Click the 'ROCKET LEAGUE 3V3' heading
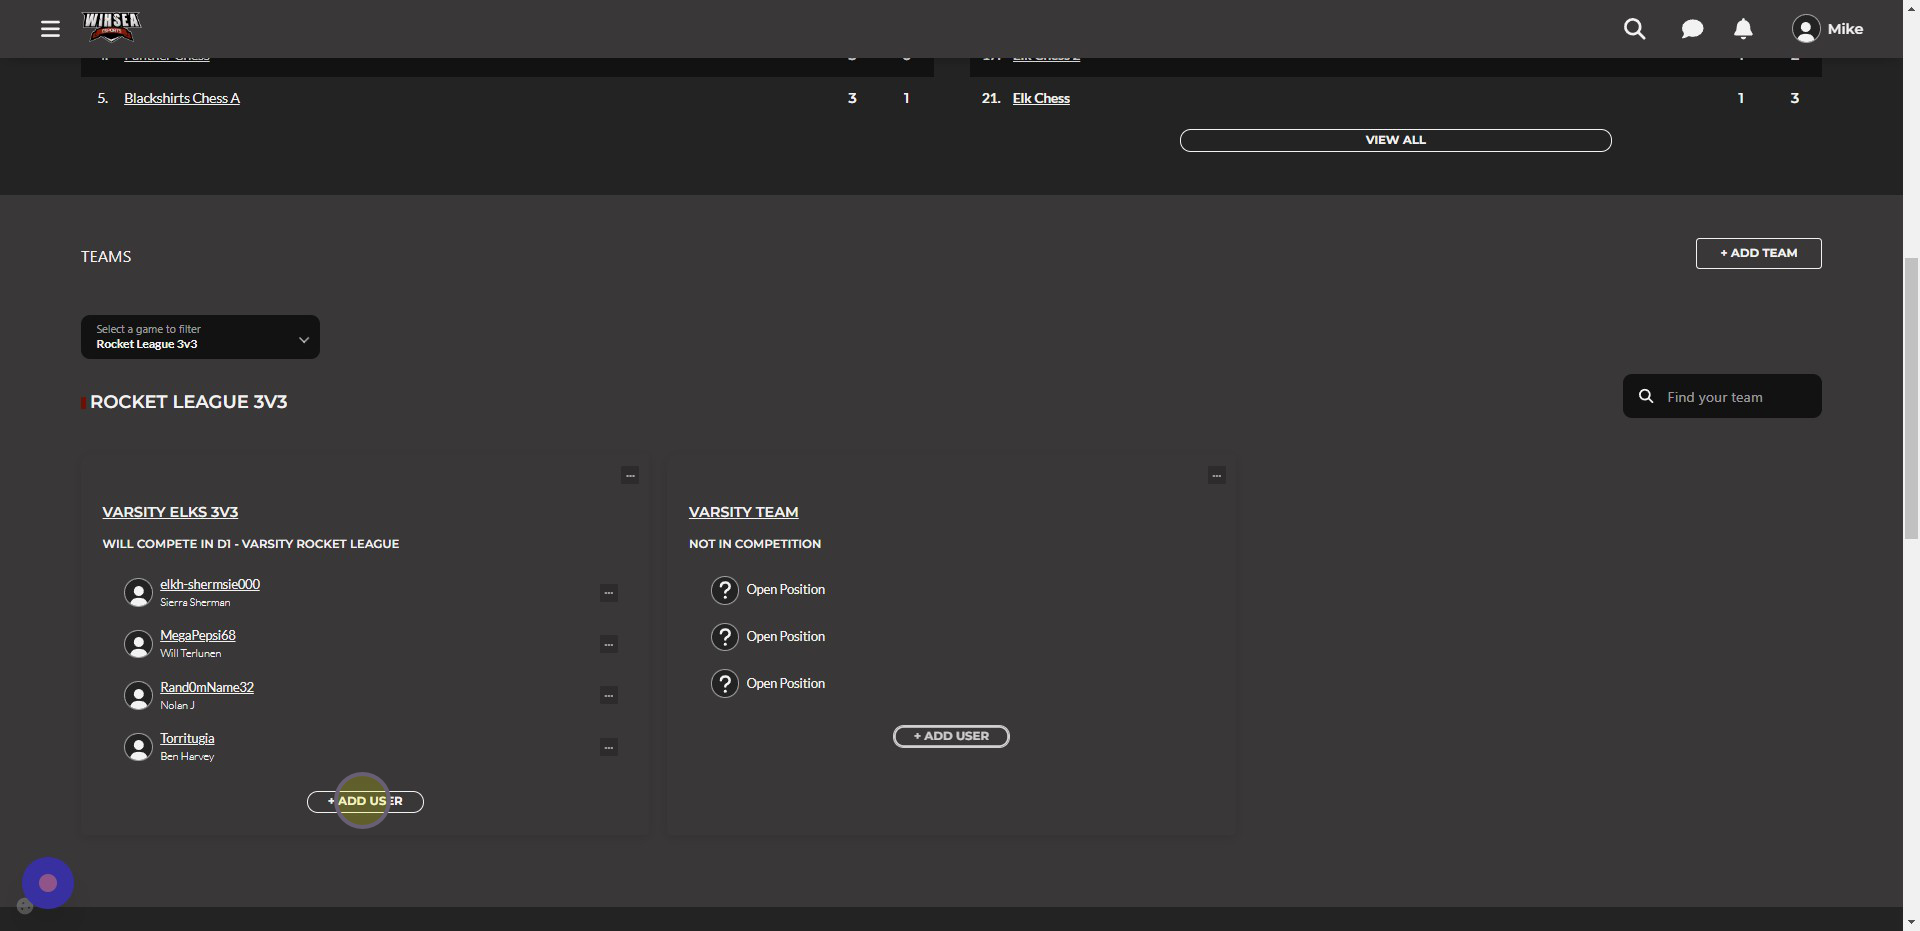 [188, 402]
